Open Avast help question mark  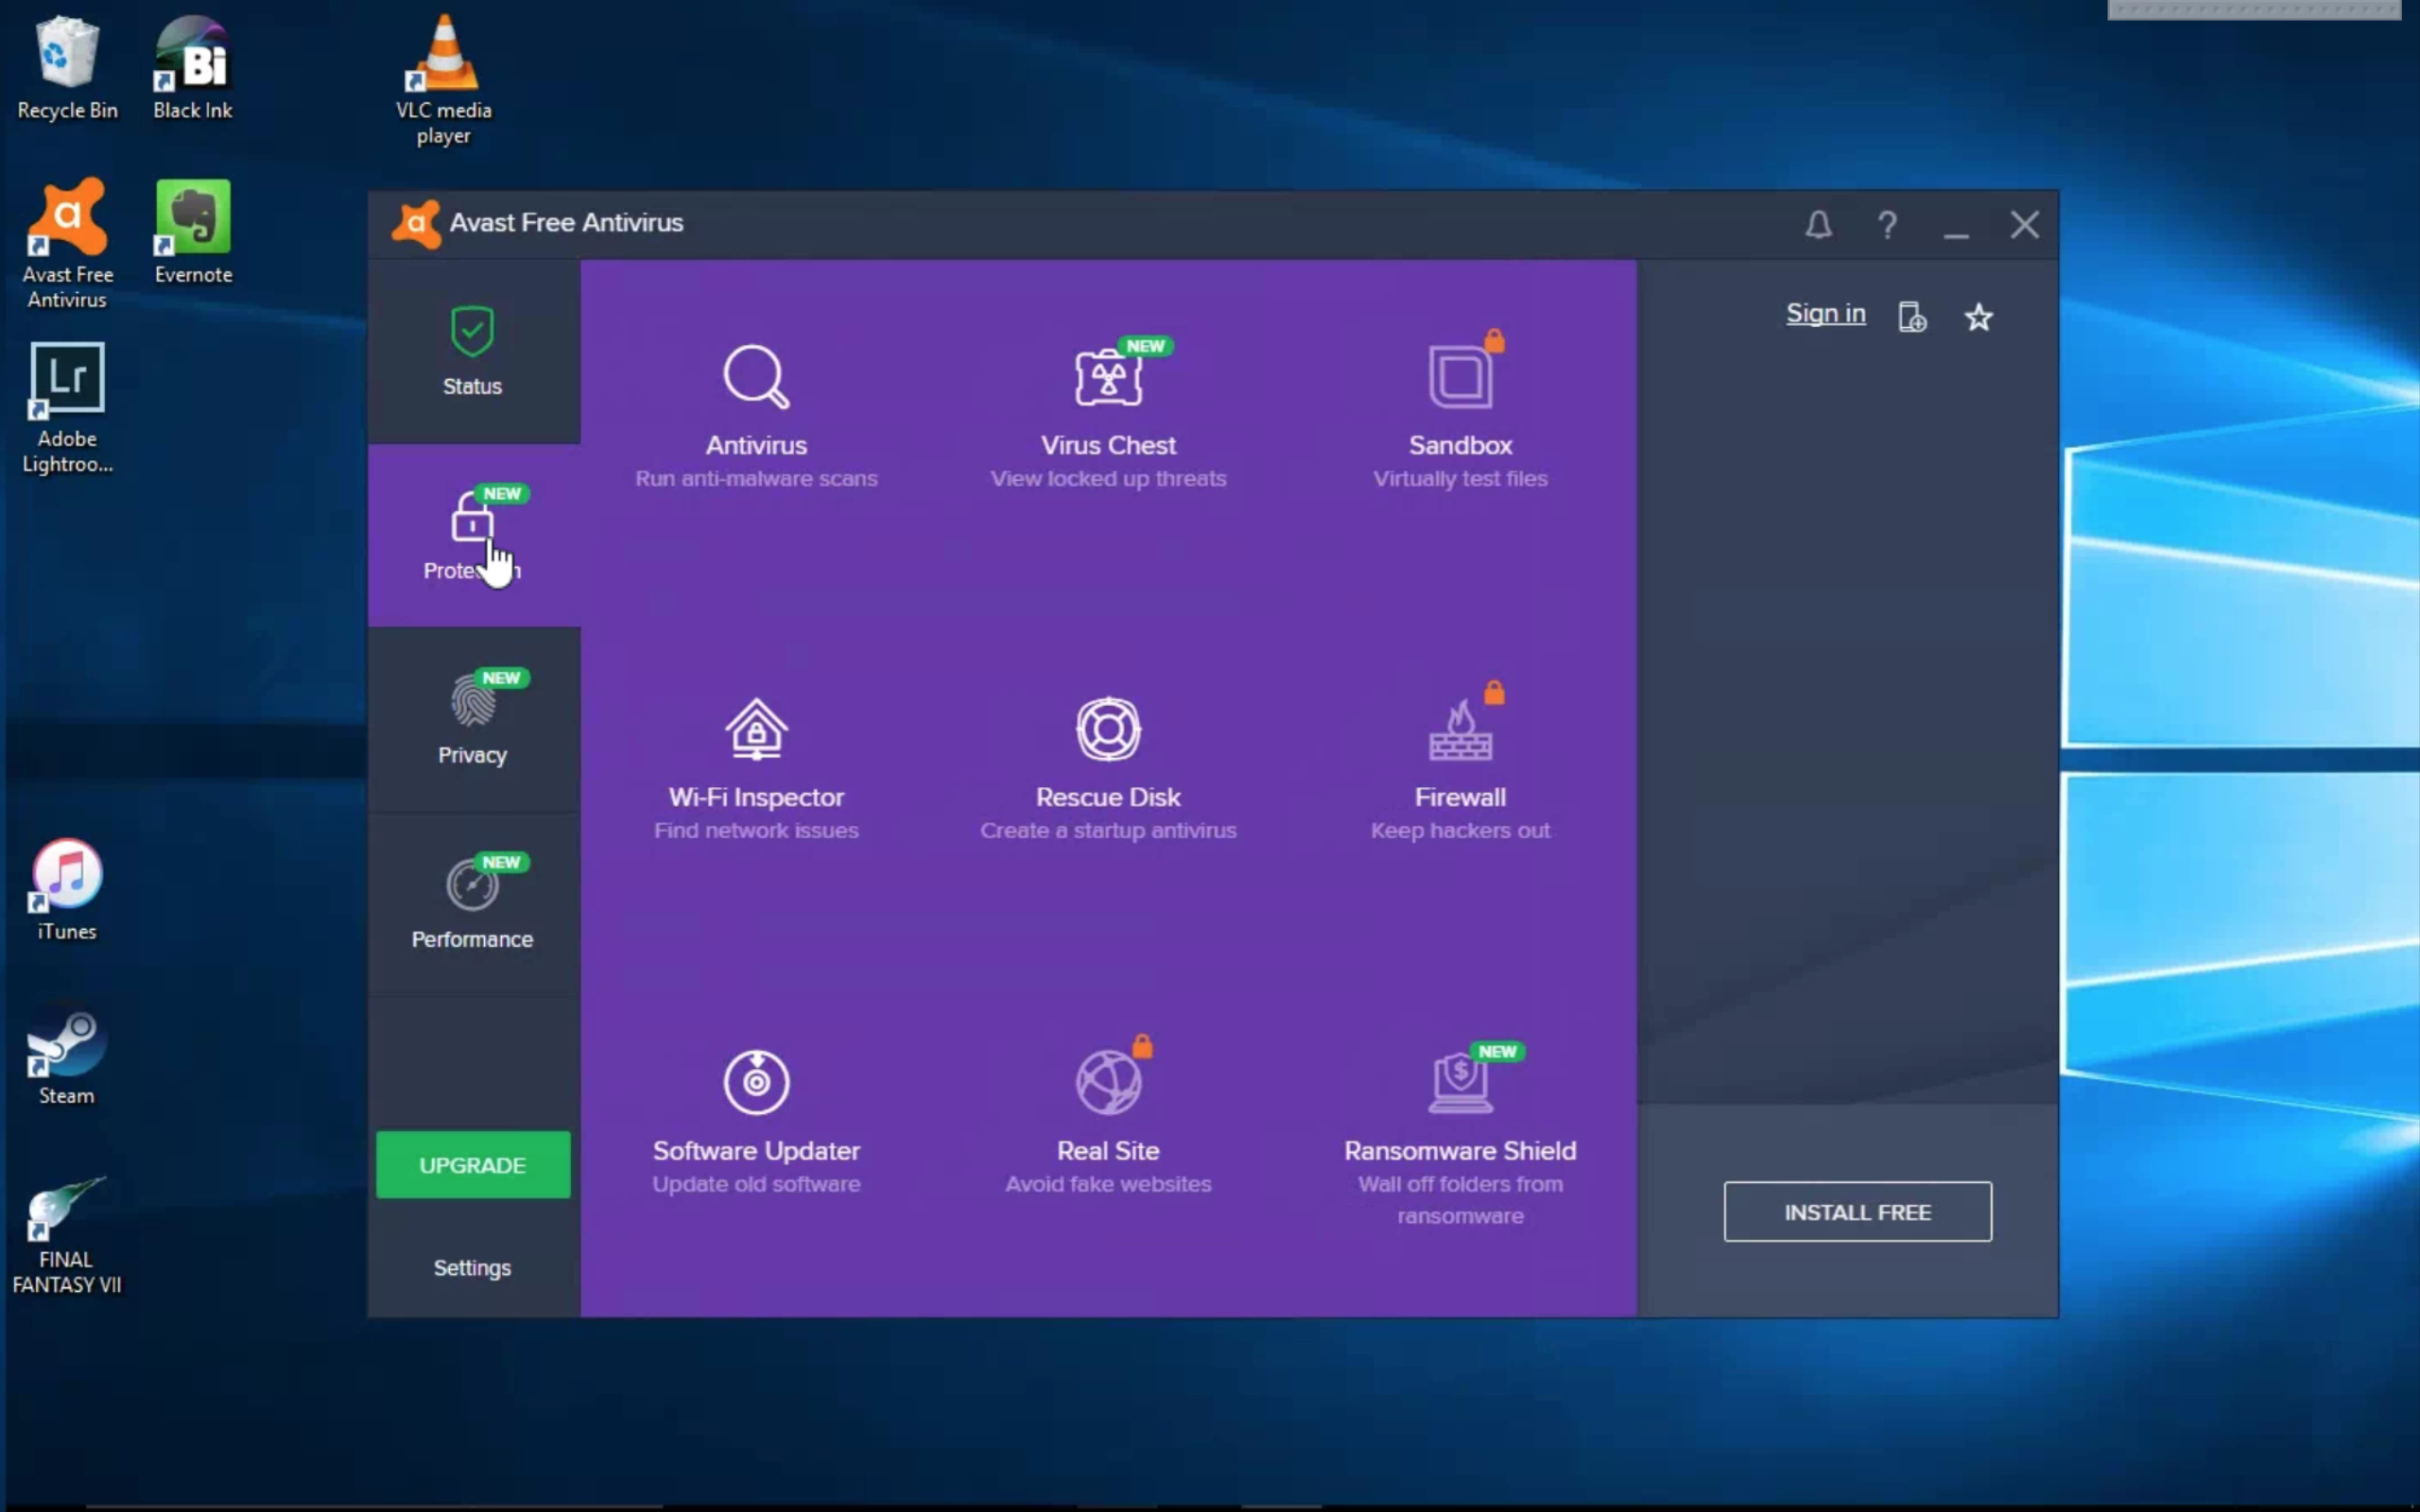(x=1887, y=225)
